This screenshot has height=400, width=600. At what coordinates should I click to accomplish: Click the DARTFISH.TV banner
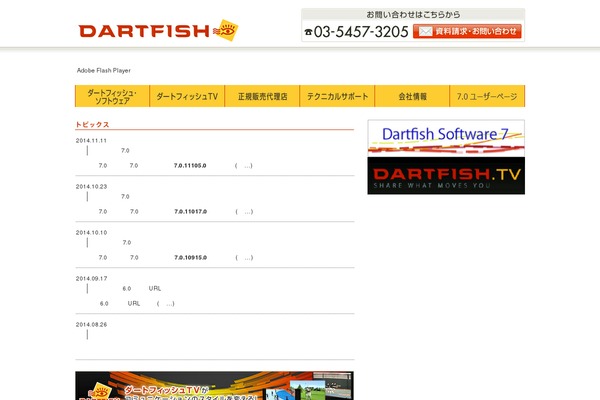point(446,176)
